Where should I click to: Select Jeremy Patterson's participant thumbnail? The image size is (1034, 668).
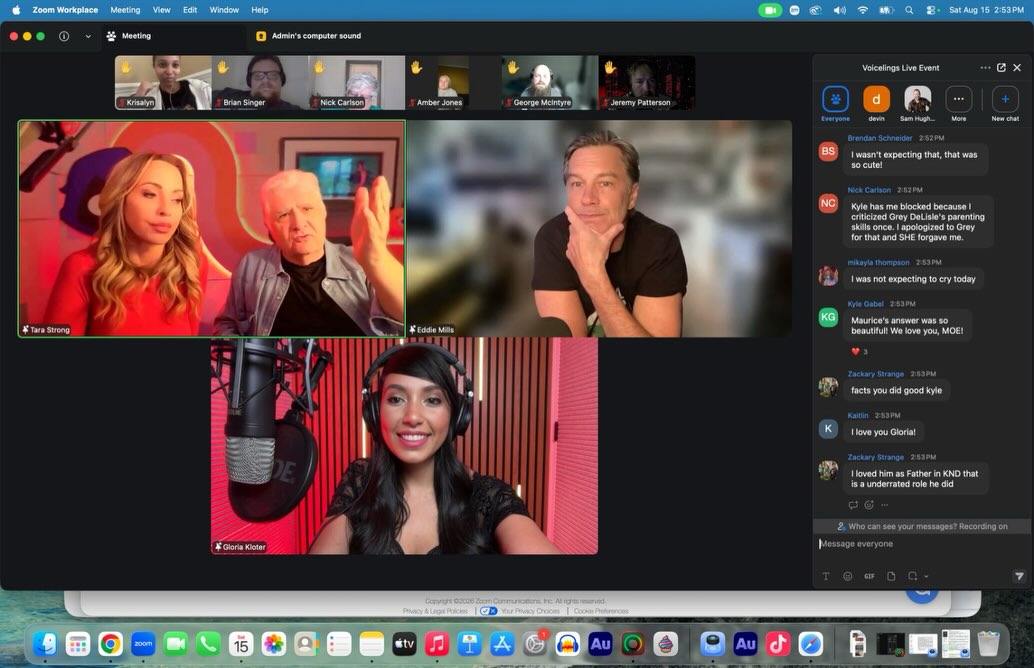pos(646,82)
